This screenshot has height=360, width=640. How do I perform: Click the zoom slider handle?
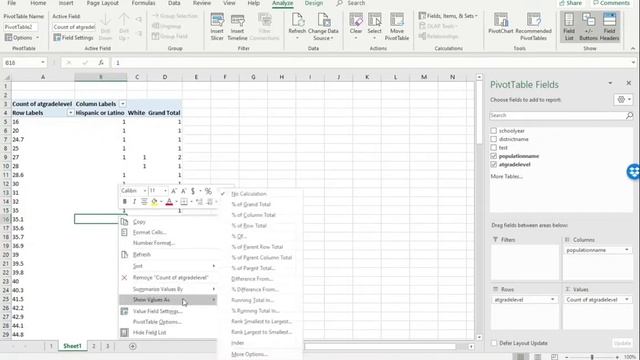(592, 357)
